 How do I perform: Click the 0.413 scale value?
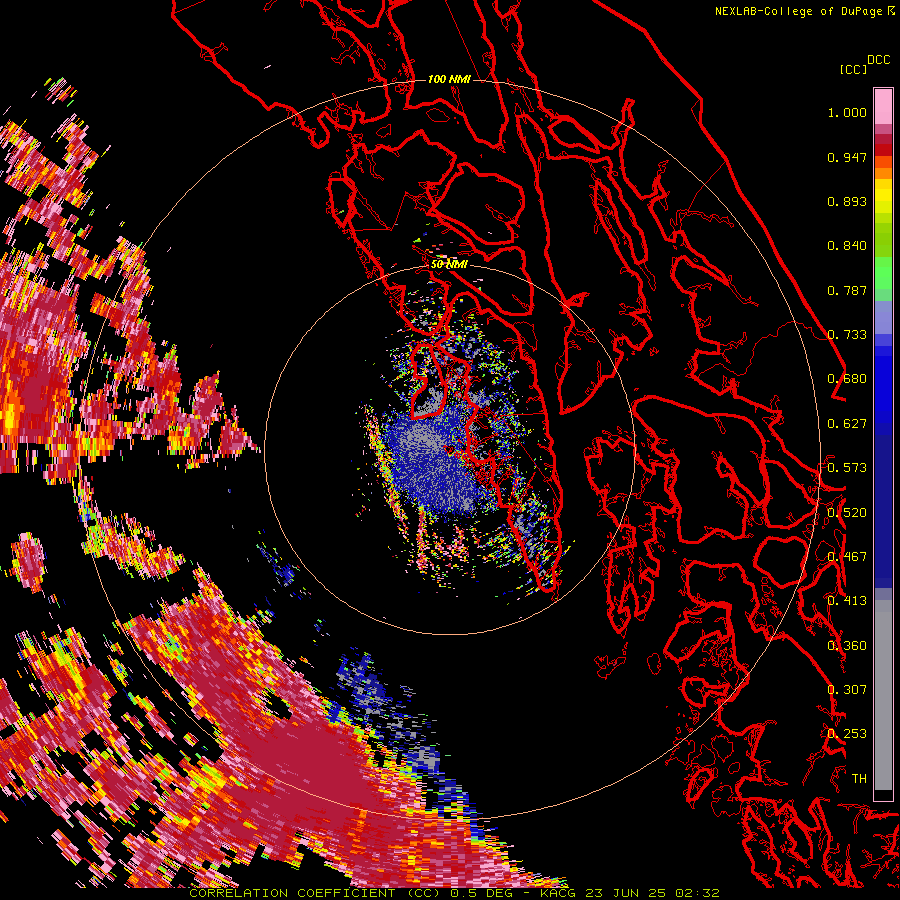[x=847, y=601]
